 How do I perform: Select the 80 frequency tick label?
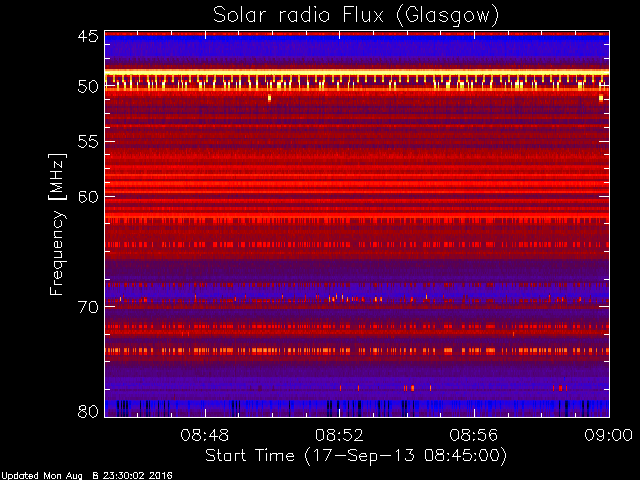88,411
